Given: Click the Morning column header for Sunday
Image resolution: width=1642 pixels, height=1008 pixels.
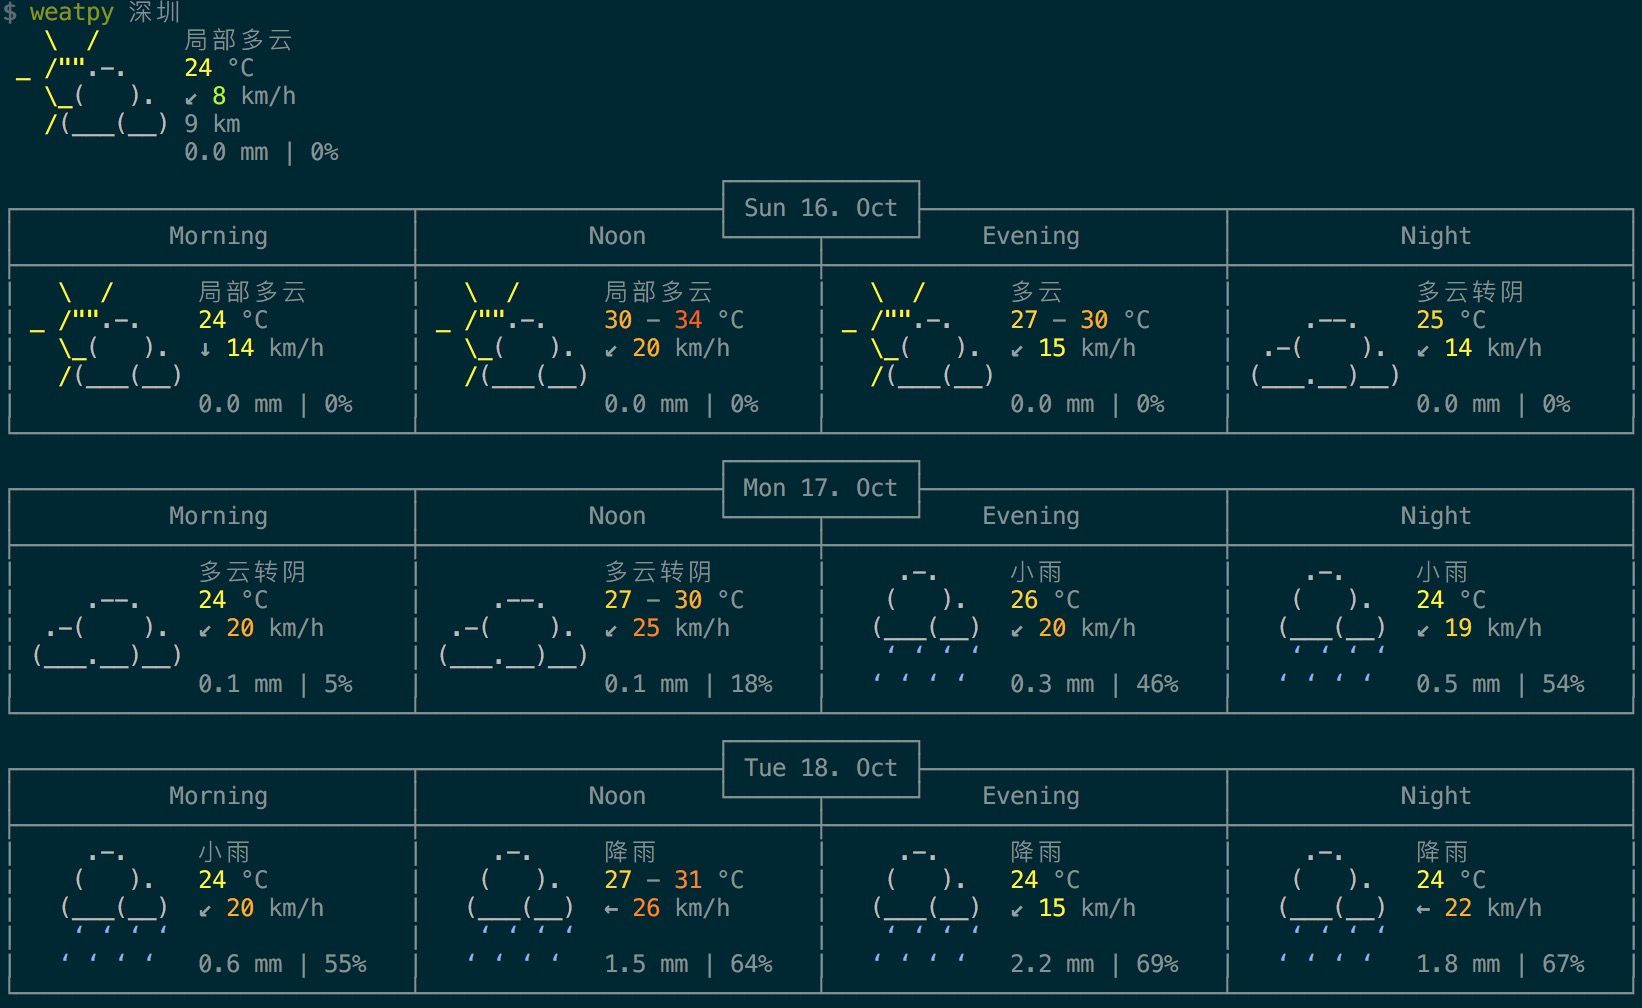Looking at the screenshot, I should pos(218,236).
